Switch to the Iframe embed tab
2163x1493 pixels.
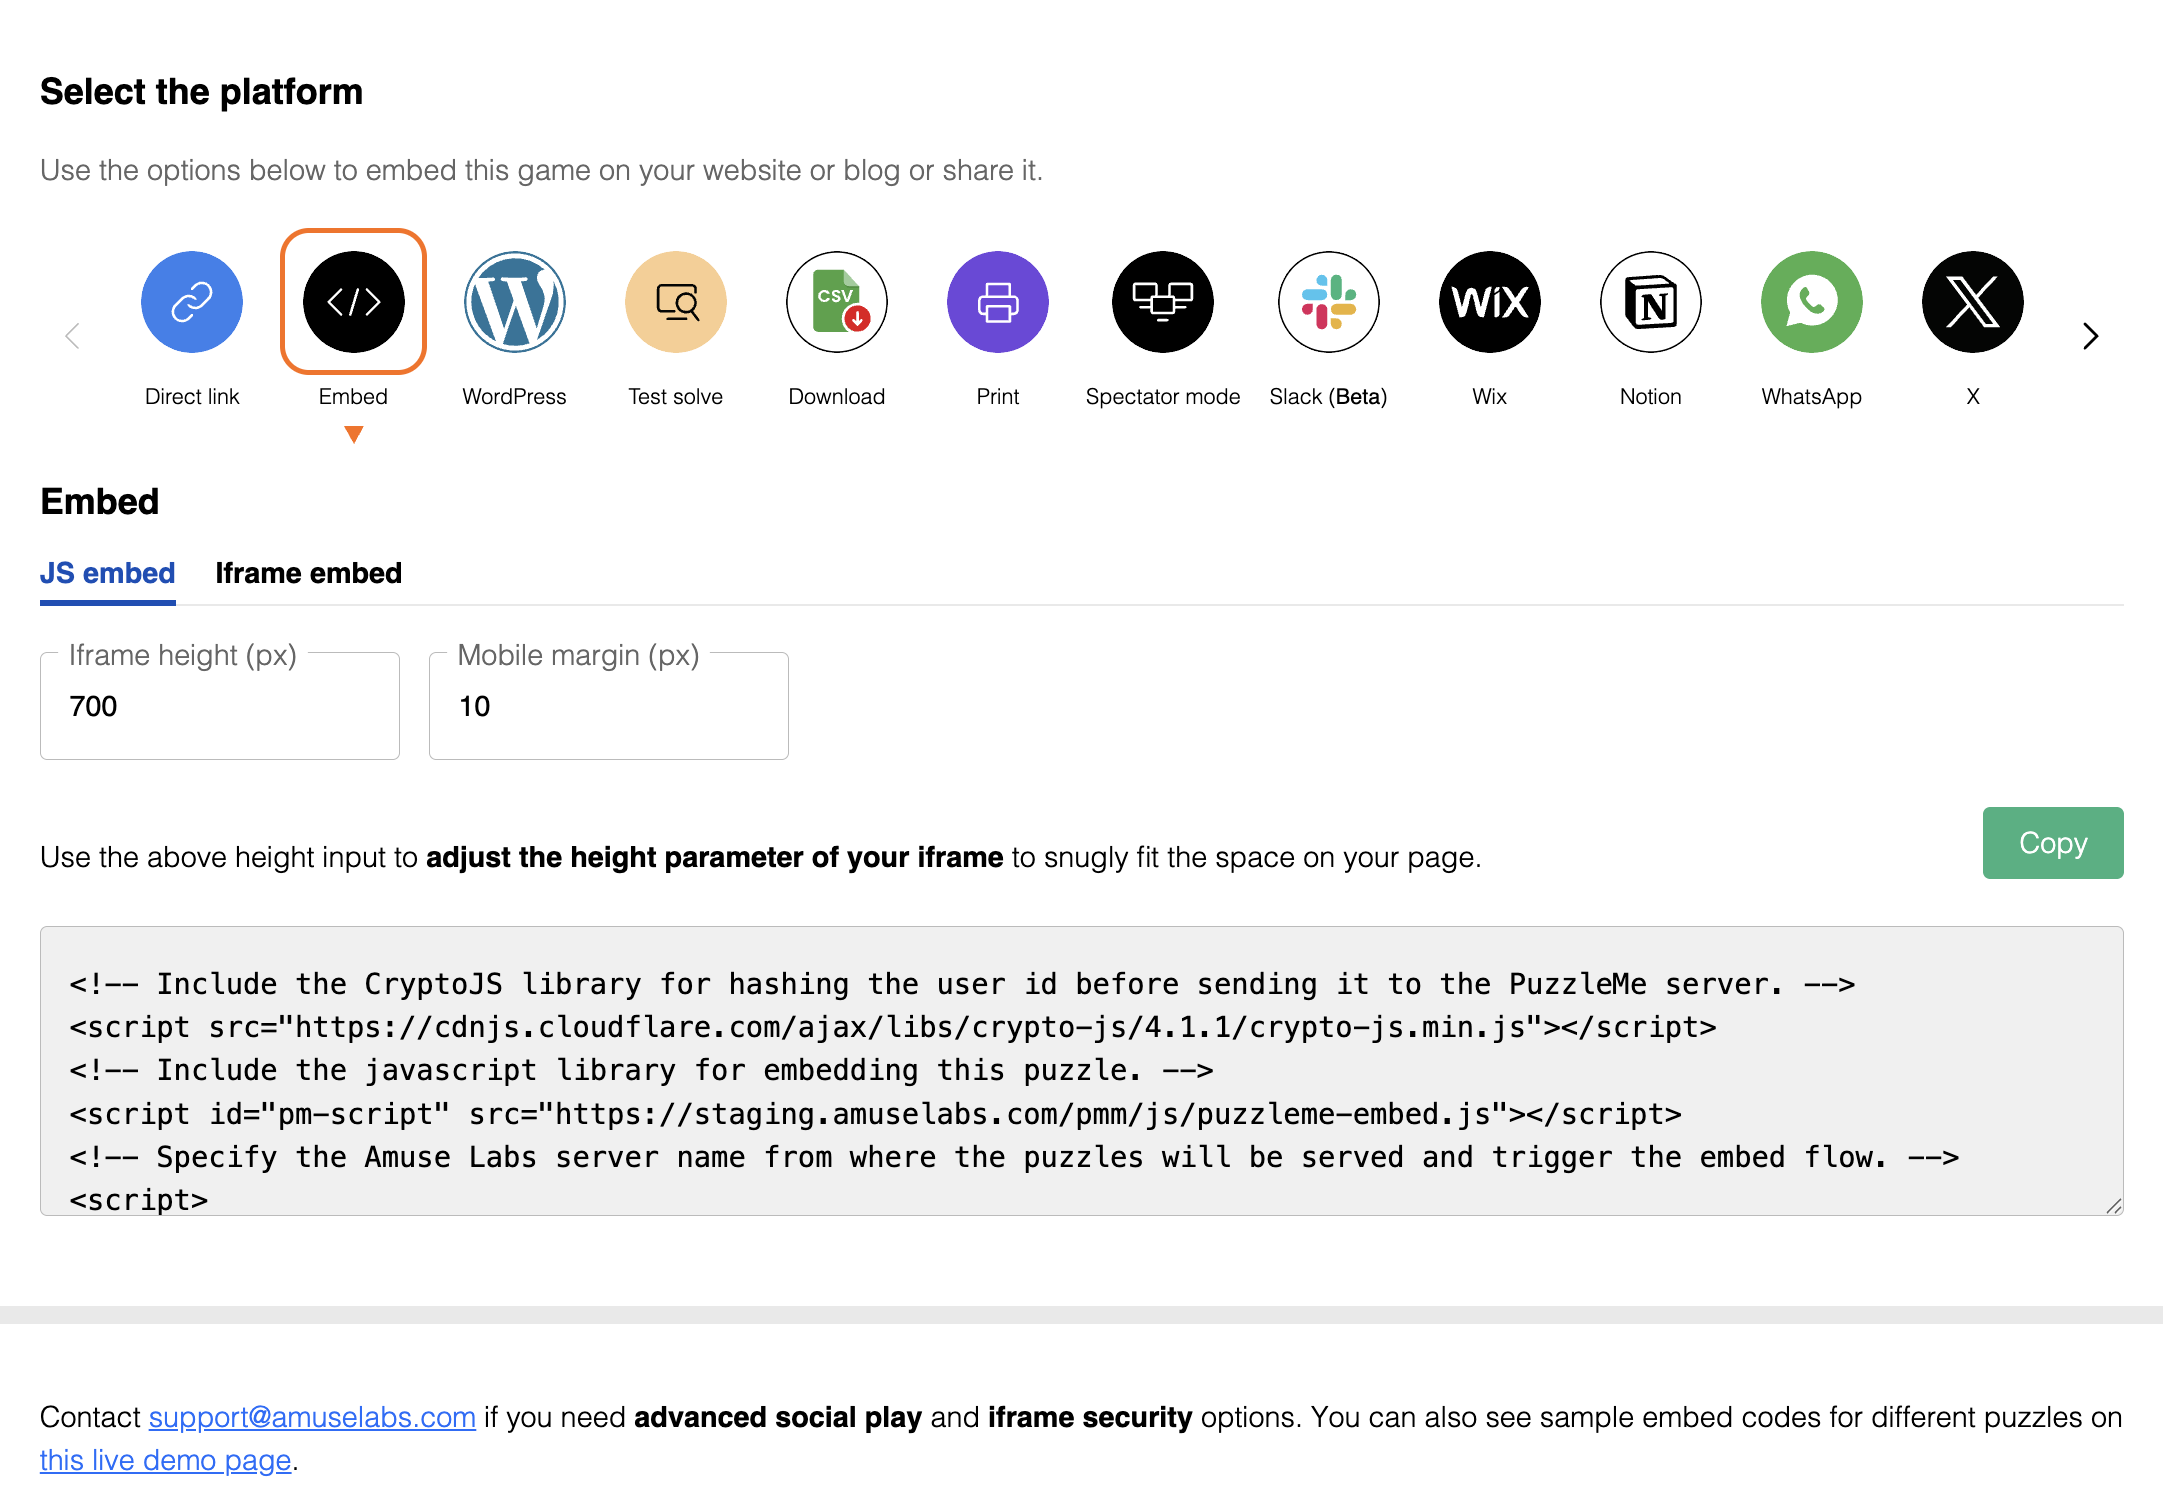[x=309, y=573]
